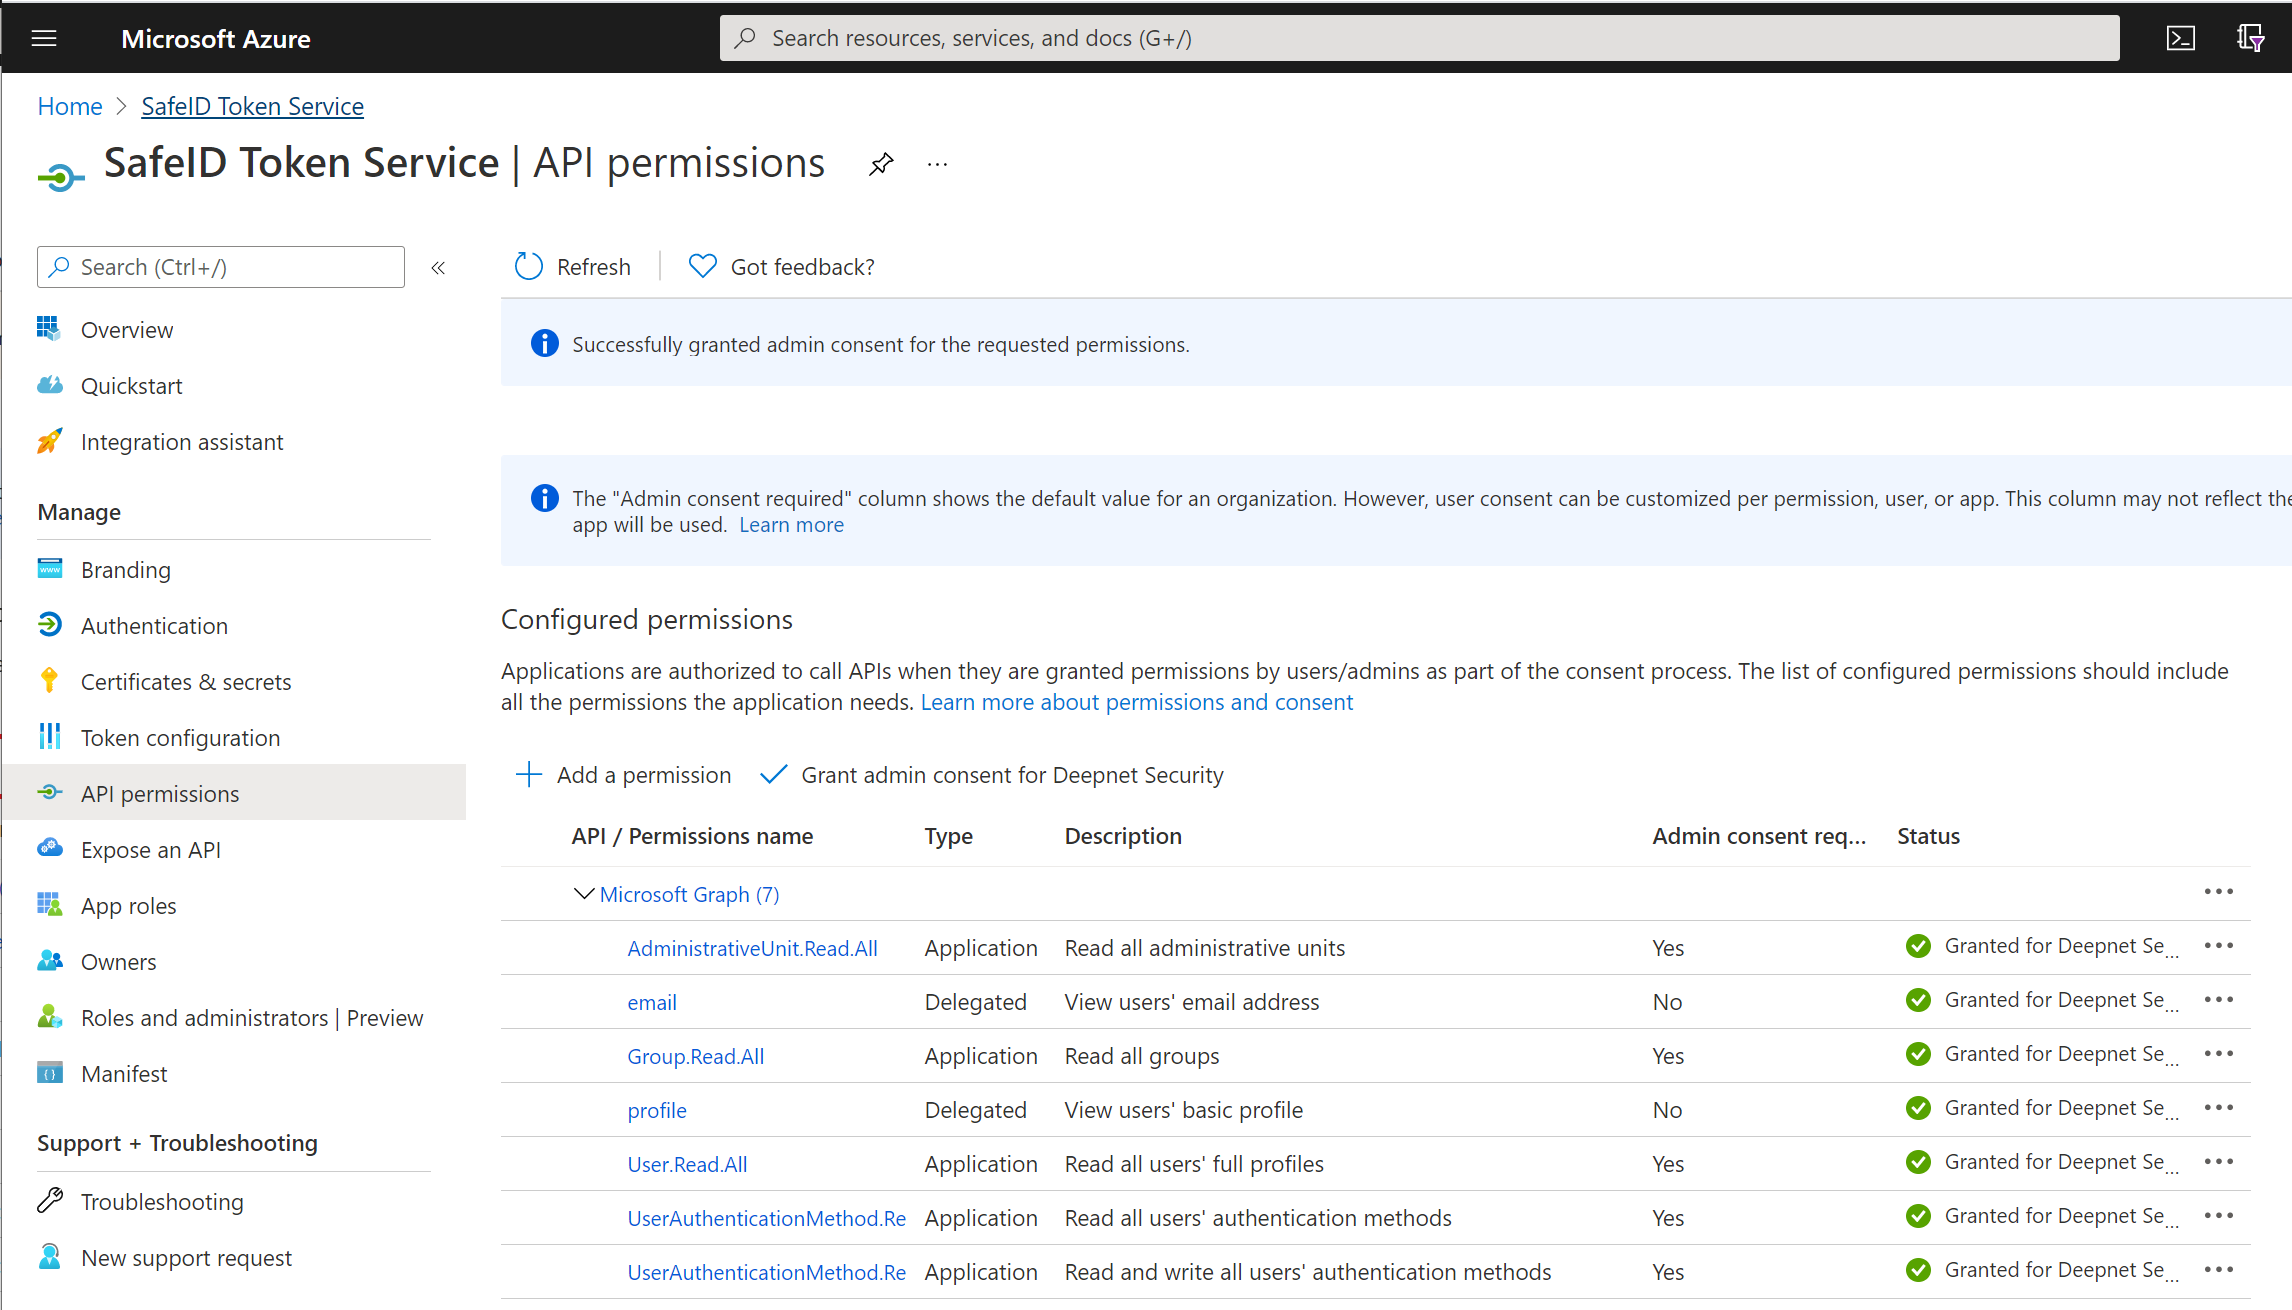
Task: Pin the API permissions blade
Action: click(881, 164)
